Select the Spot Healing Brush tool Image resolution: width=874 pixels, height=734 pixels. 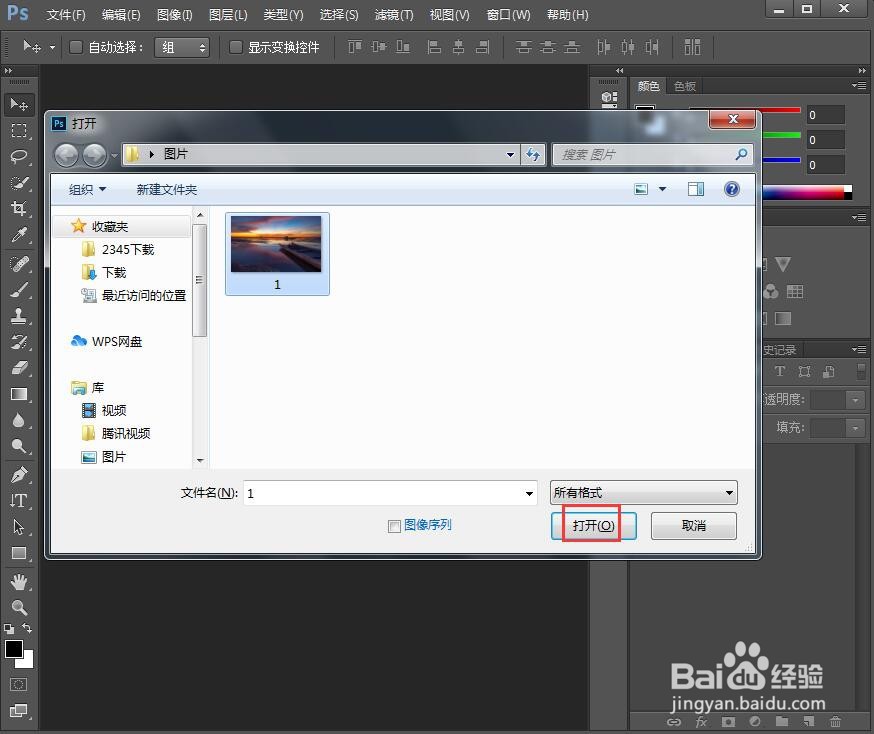click(x=19, y=264)
